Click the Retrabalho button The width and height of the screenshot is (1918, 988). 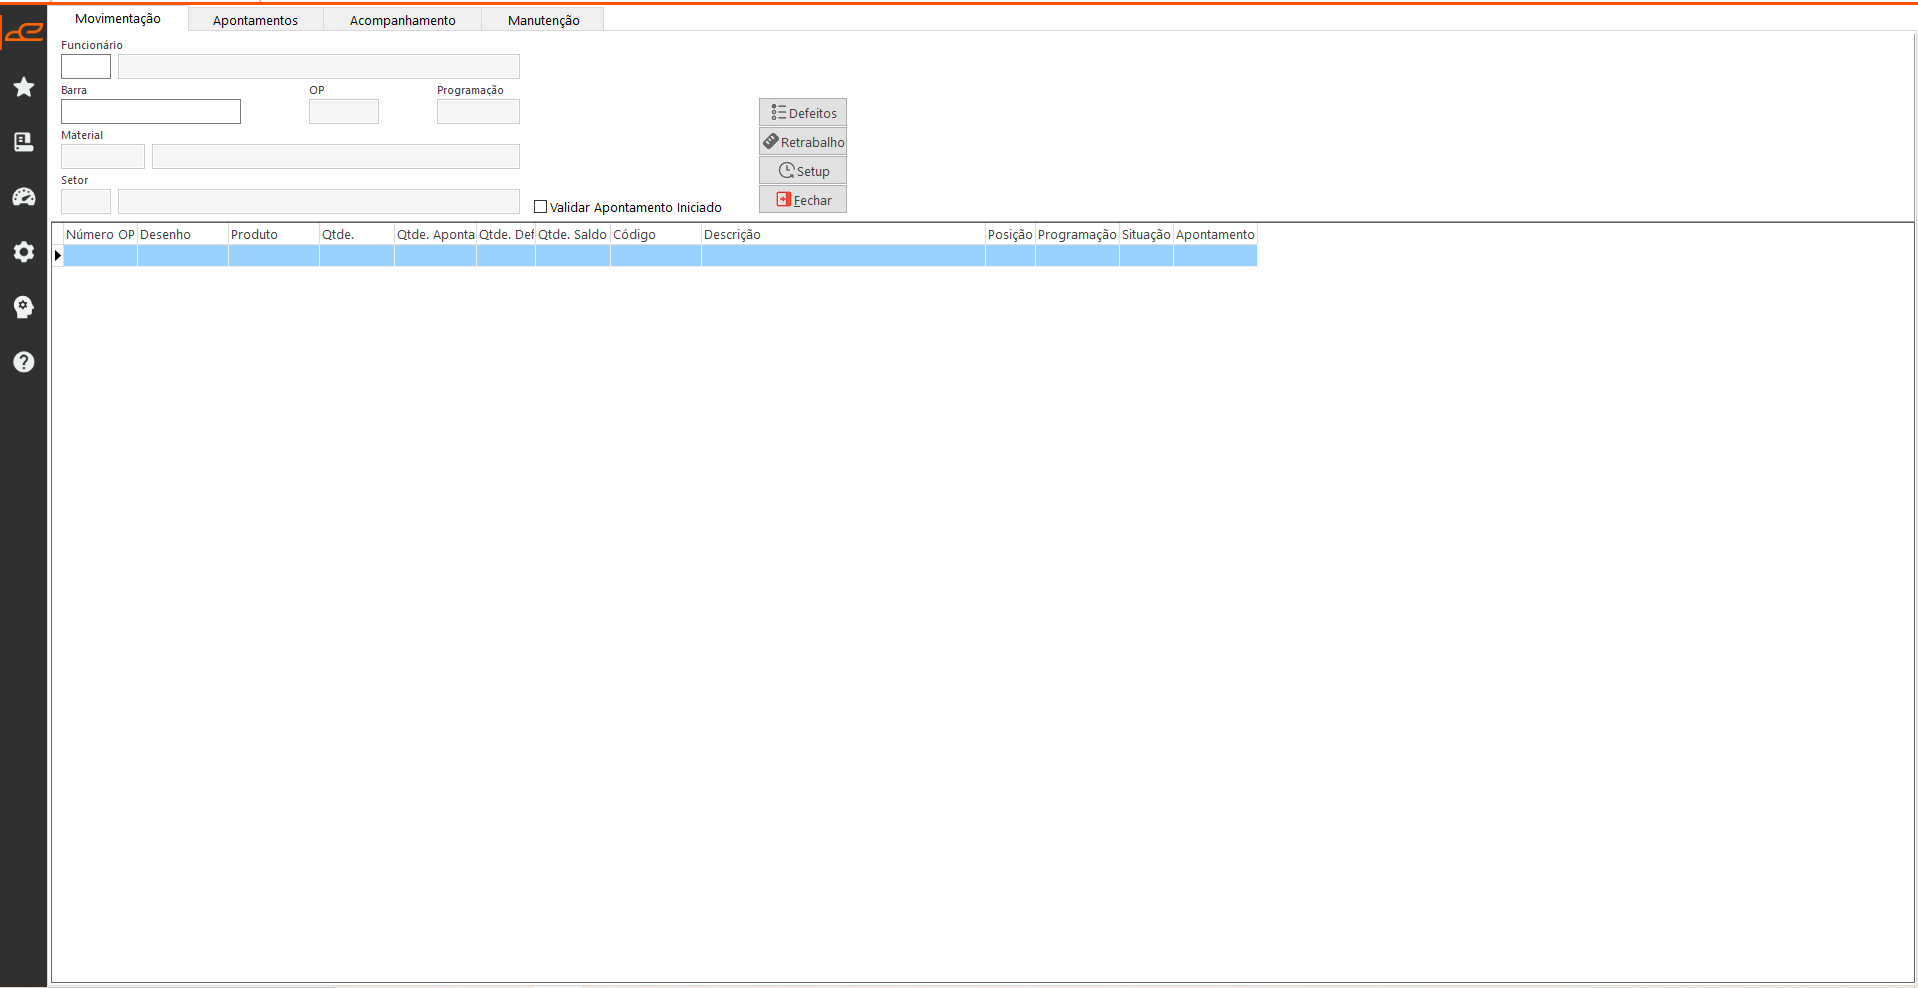pyautogui.click(x=803, y=142)
